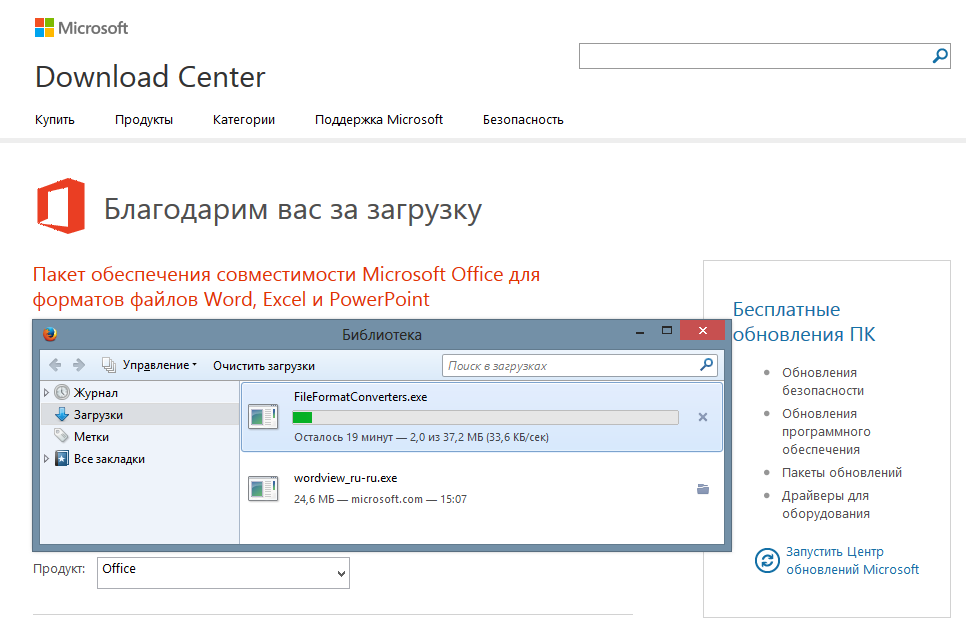966x620 pixels.
Task: Click the Очистить загрузки button
Action: pos(264,365)
